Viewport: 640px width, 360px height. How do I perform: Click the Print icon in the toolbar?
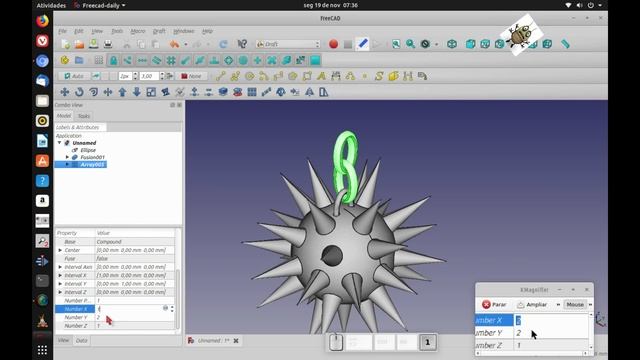[108, 44]
